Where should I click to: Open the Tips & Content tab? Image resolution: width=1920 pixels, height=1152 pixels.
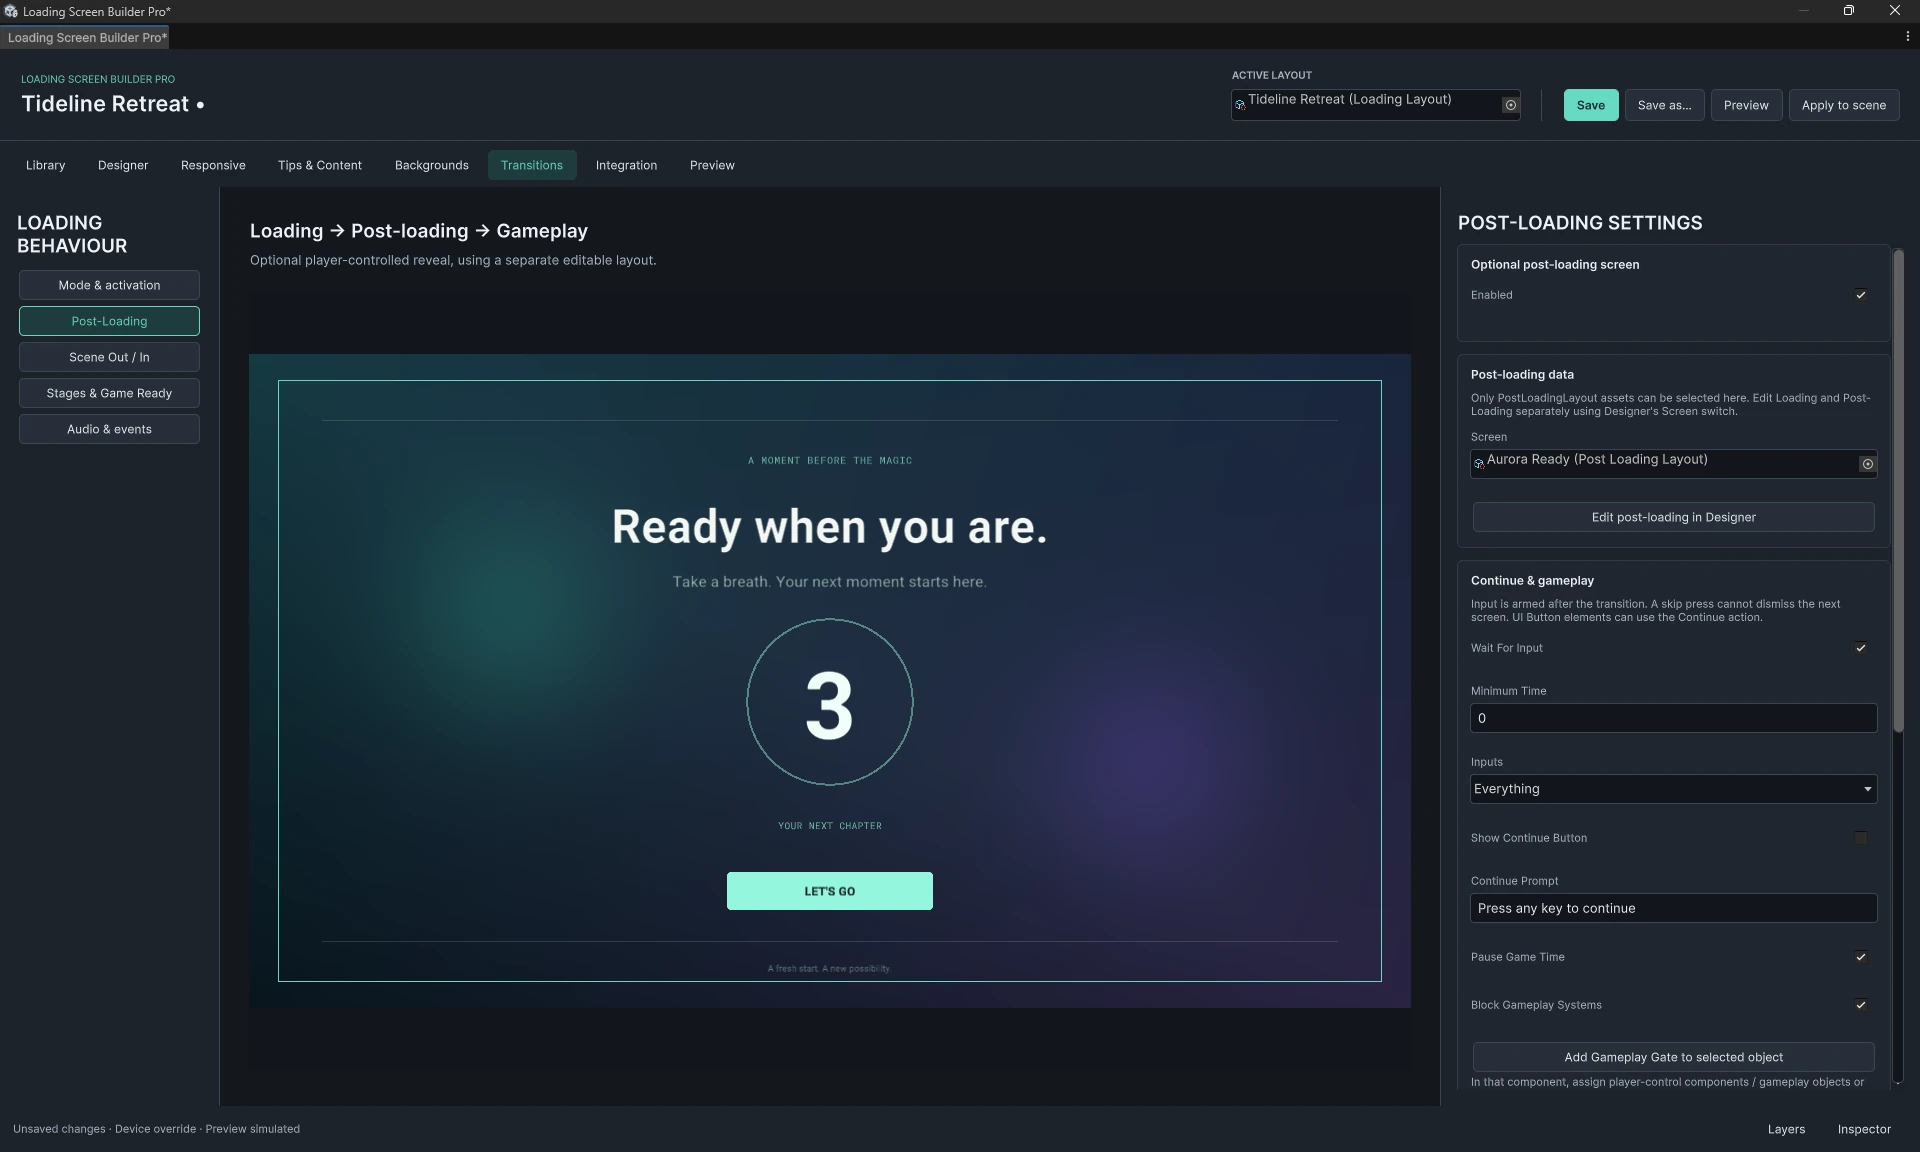coord(320,165)
